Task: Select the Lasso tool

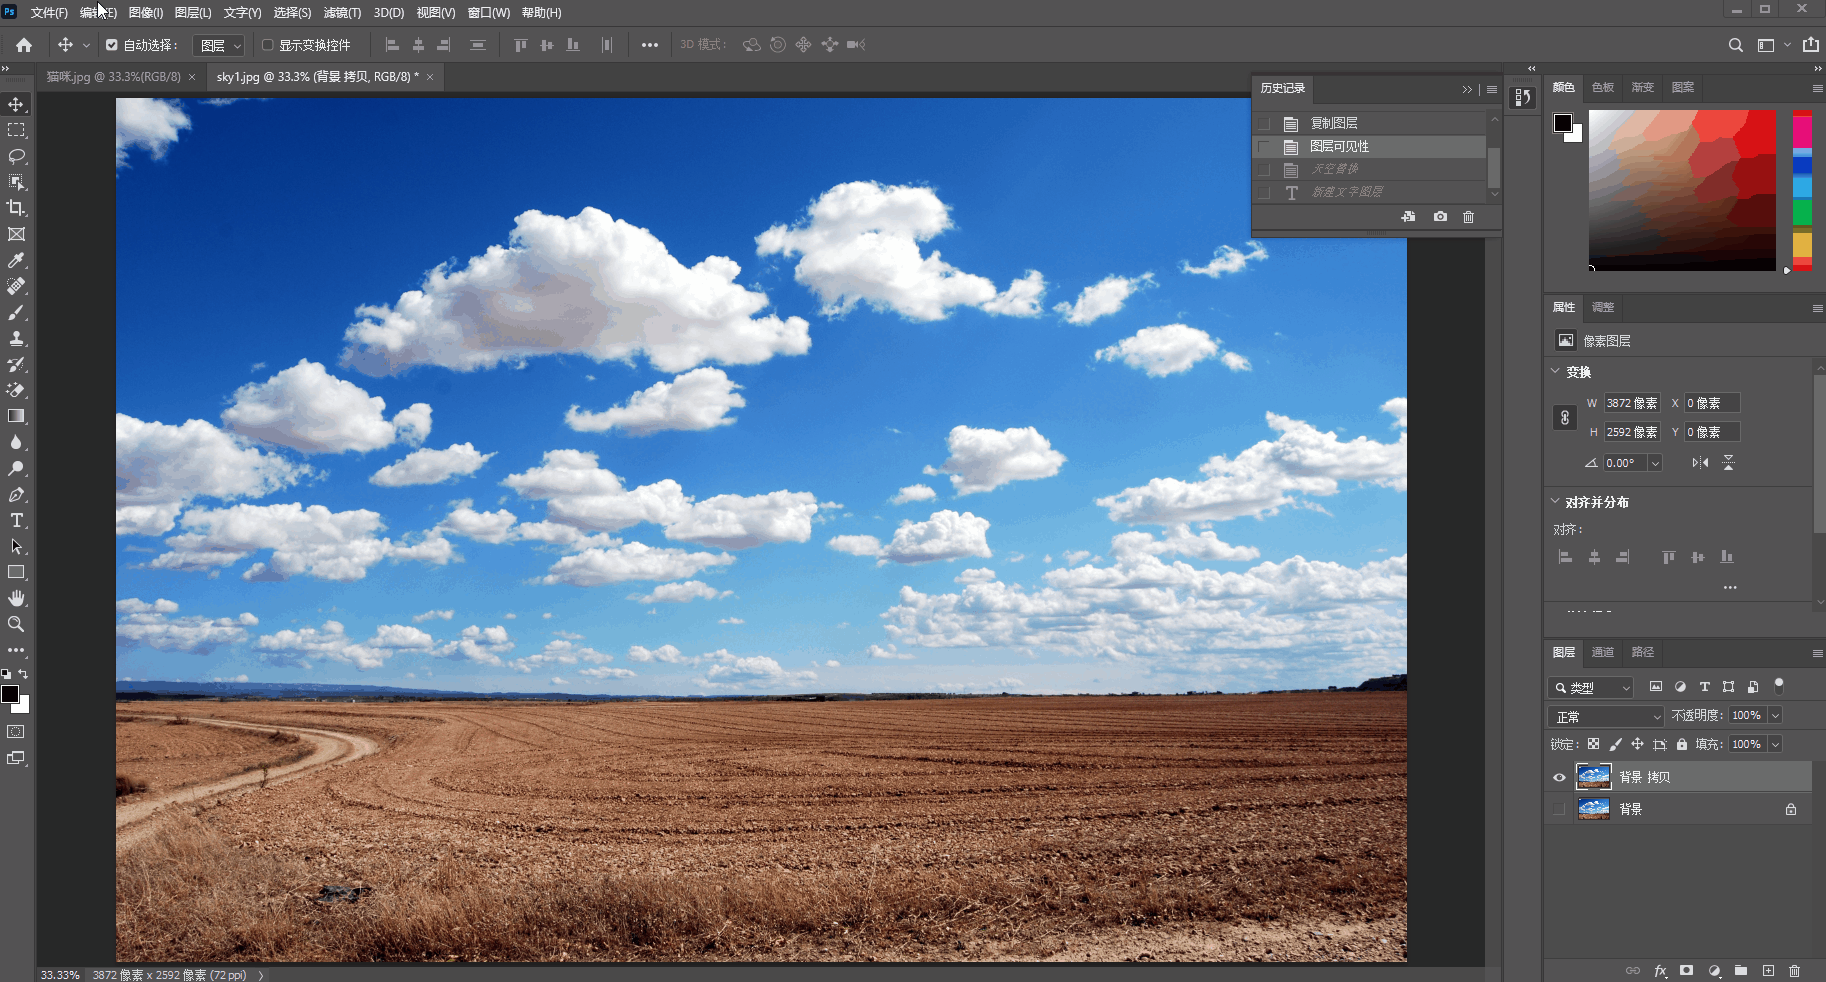Action: 16,156
